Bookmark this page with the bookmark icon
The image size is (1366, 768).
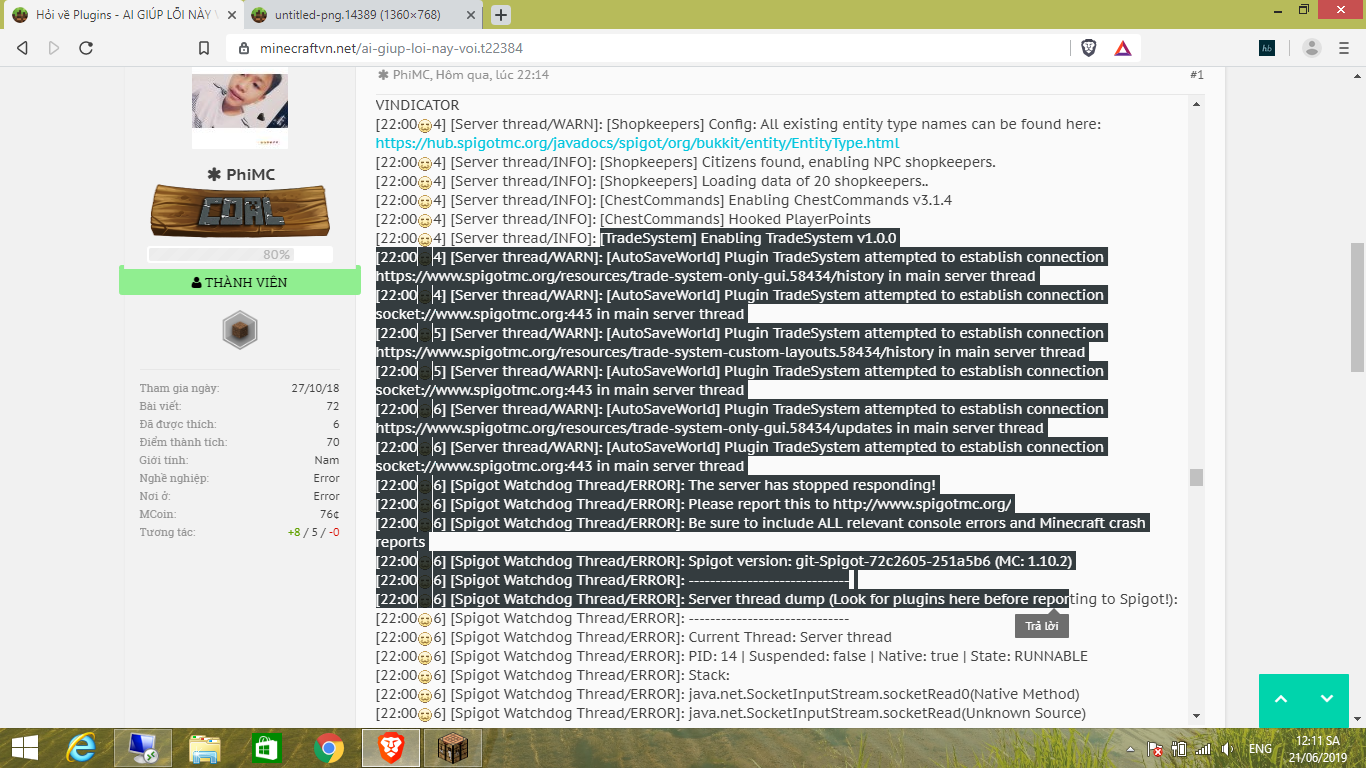204,48
